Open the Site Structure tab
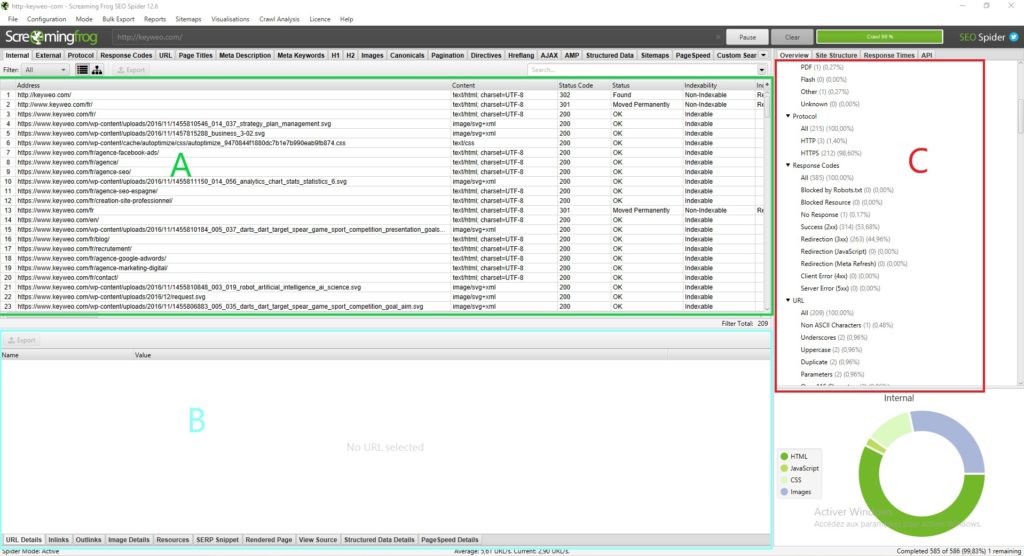 (x=836, y=56)
